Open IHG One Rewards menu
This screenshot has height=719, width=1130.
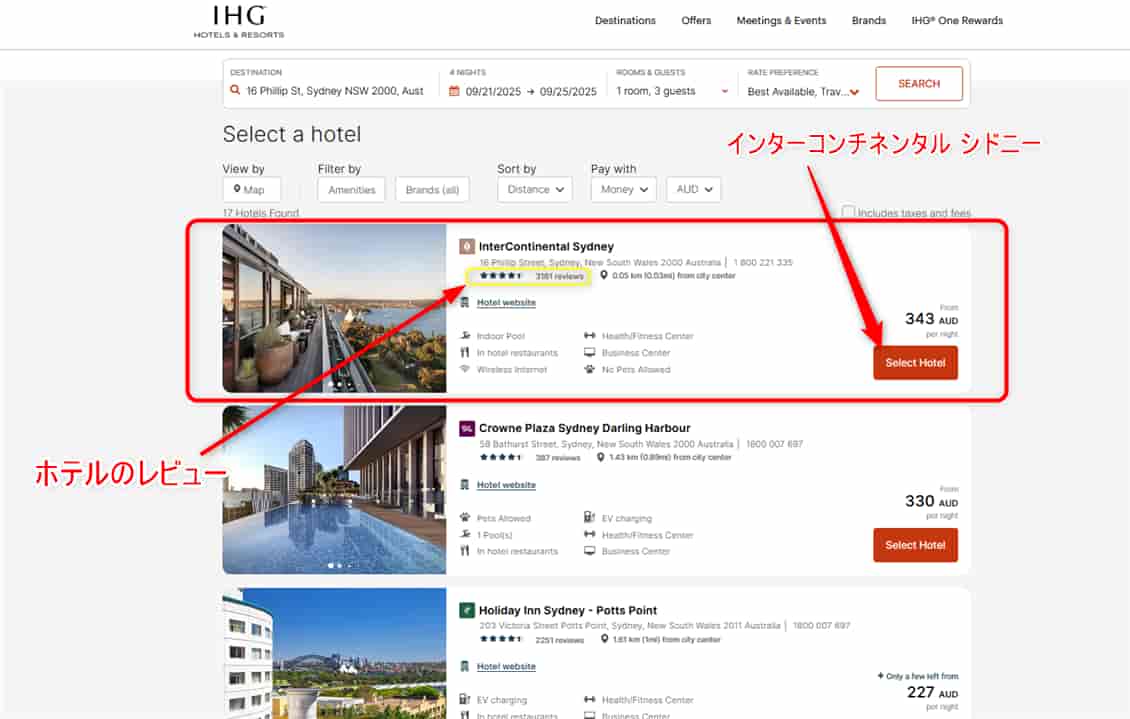pyautogui.click(x=957, y=20)
